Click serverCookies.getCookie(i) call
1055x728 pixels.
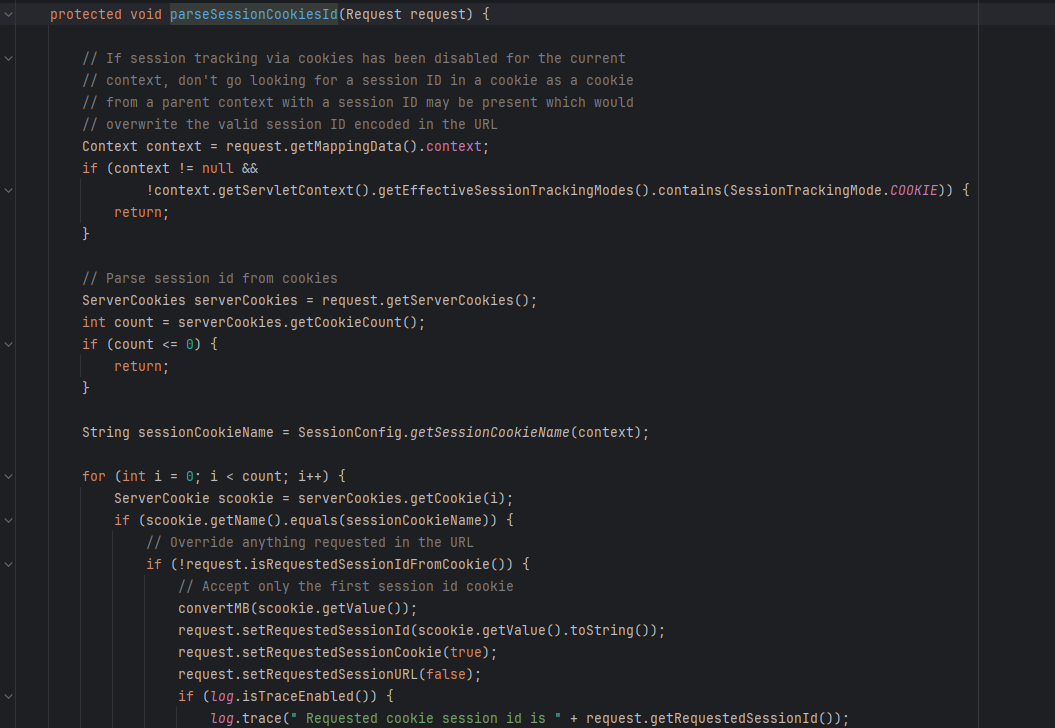(402, 499)
